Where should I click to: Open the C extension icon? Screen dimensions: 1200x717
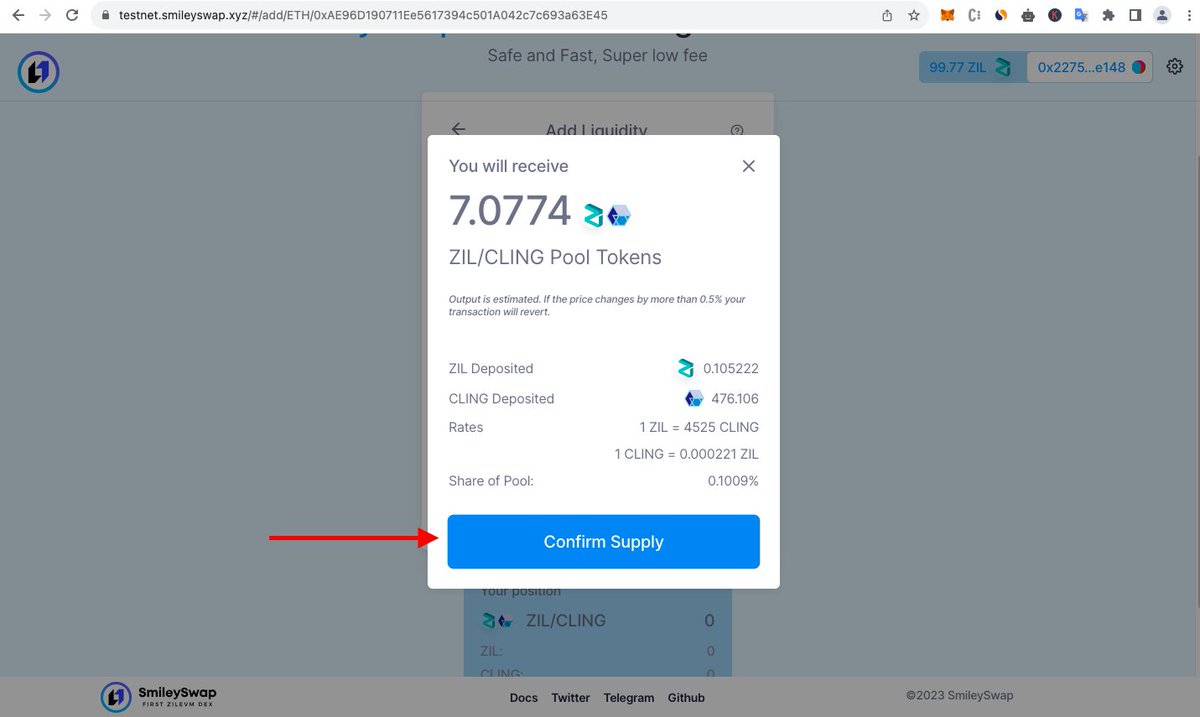coord(974,16)
